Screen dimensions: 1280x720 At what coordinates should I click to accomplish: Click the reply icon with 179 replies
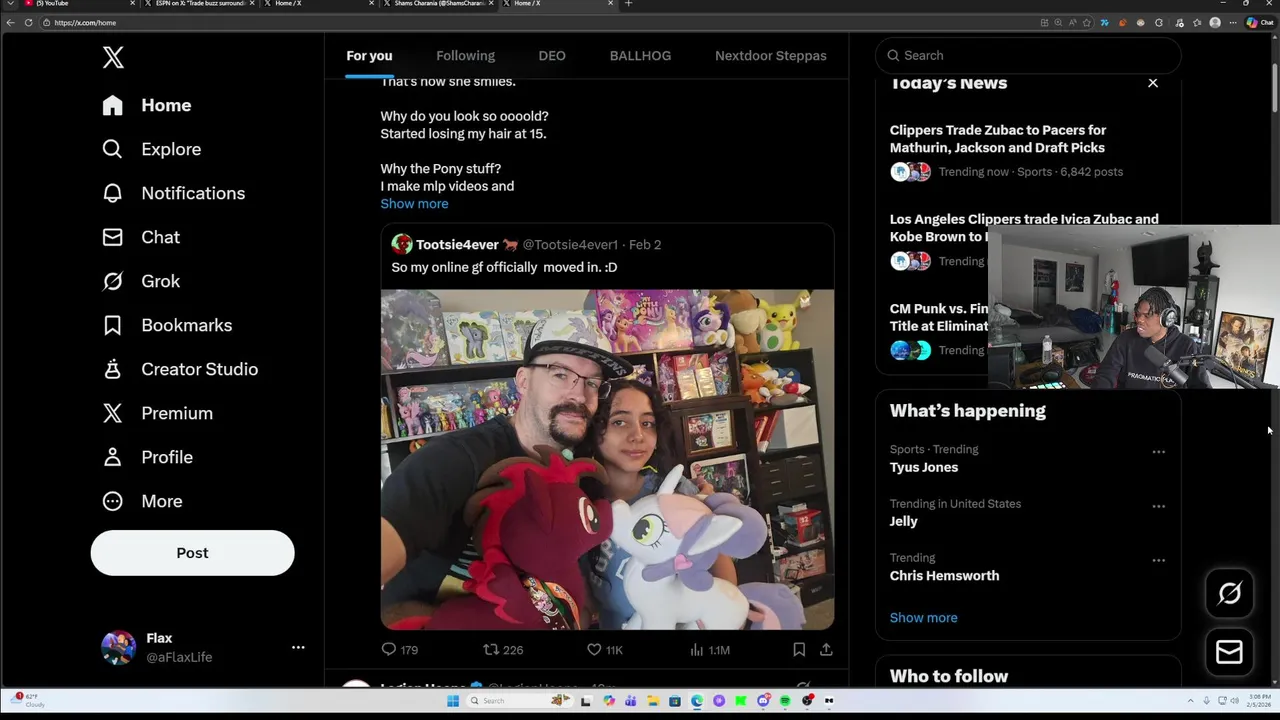[x=389, y=649]
